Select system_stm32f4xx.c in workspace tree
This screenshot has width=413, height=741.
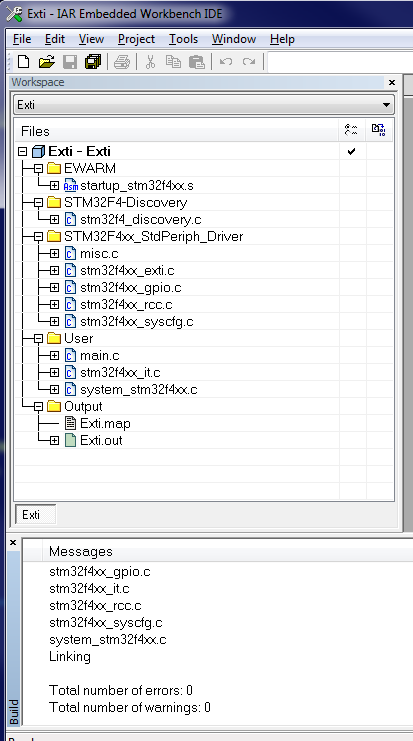138,389
